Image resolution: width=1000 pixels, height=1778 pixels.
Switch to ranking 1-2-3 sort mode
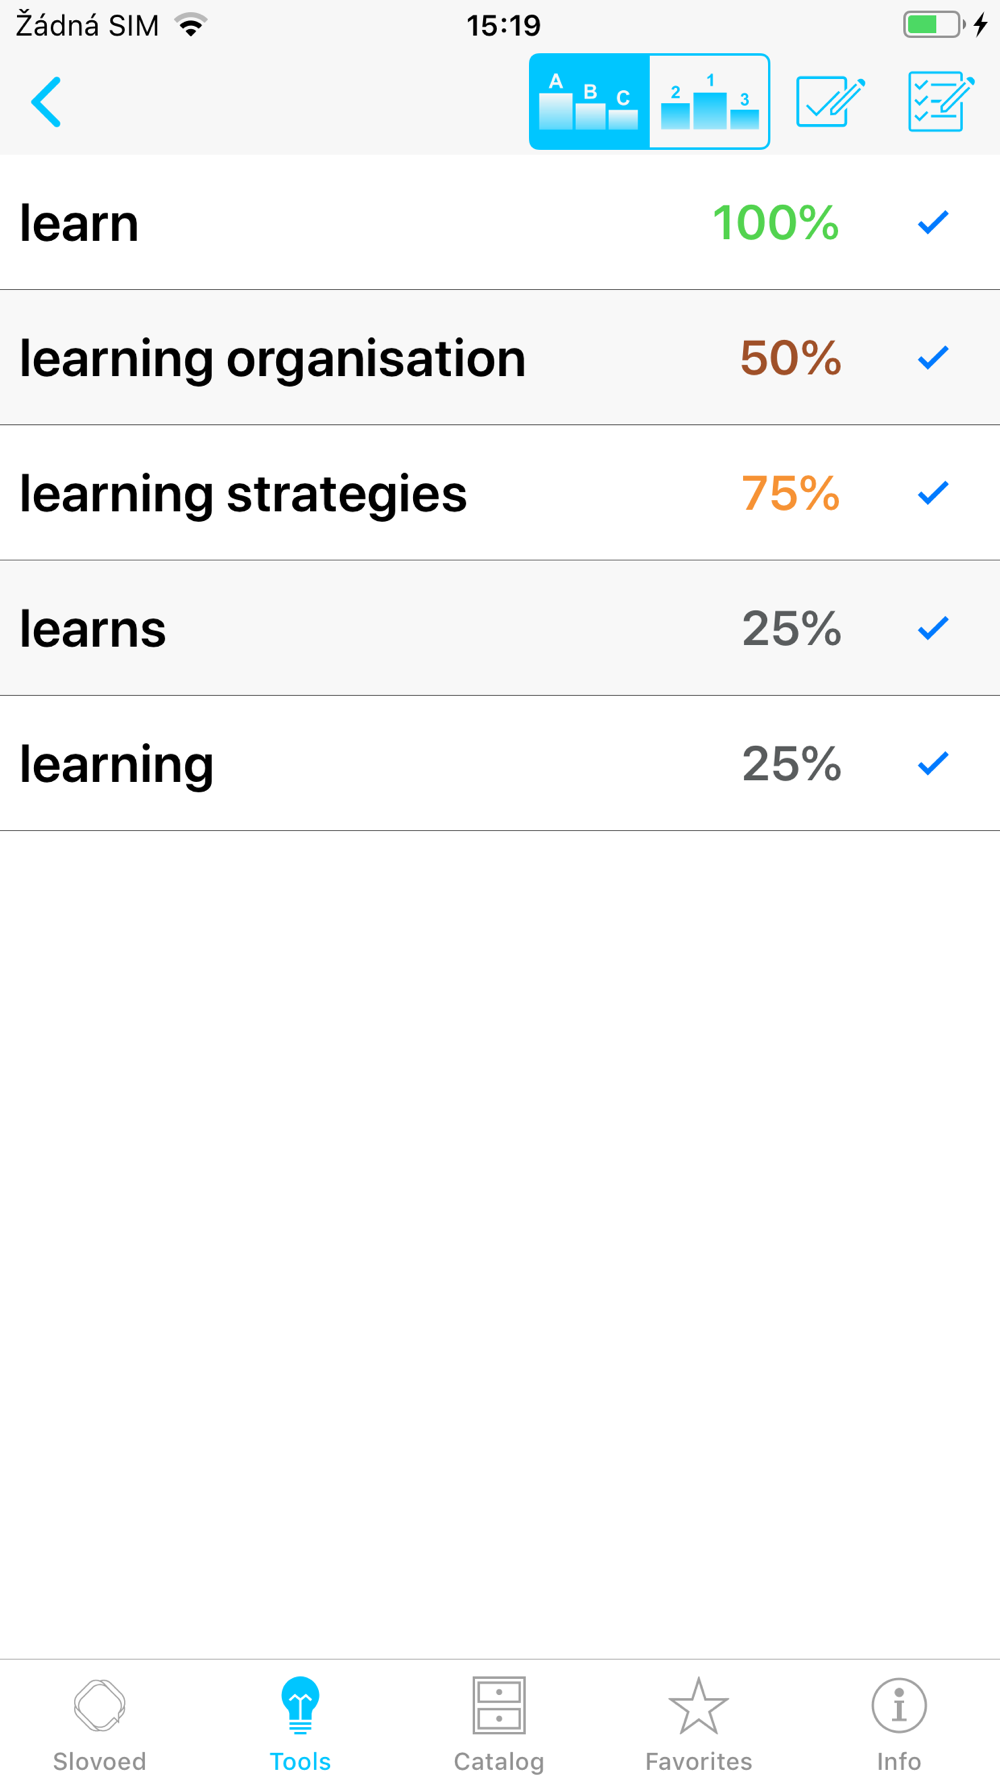(709, 102)
